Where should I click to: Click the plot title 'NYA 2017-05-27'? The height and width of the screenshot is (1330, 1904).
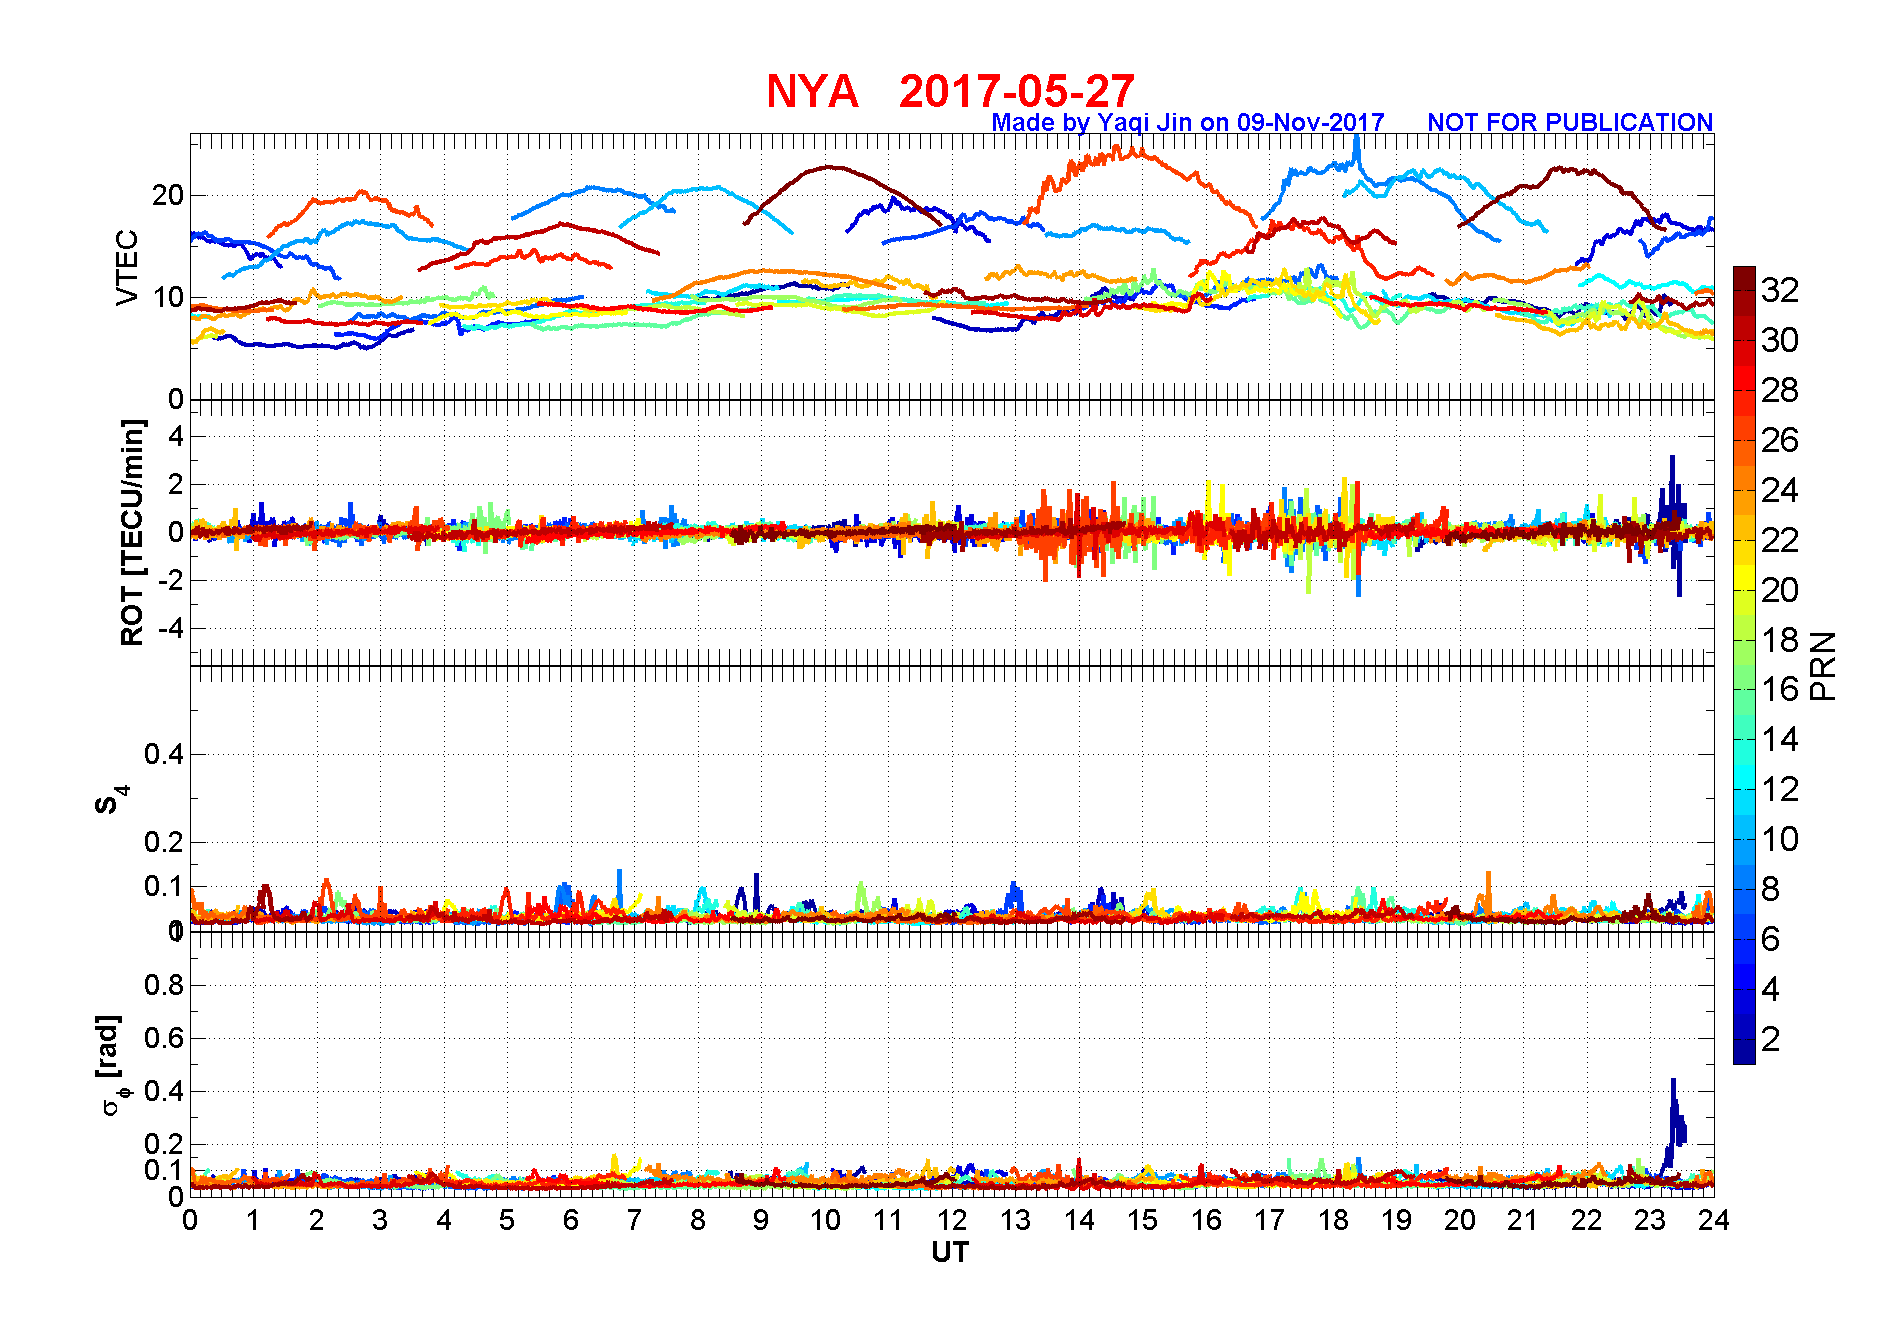click(950, 92)
